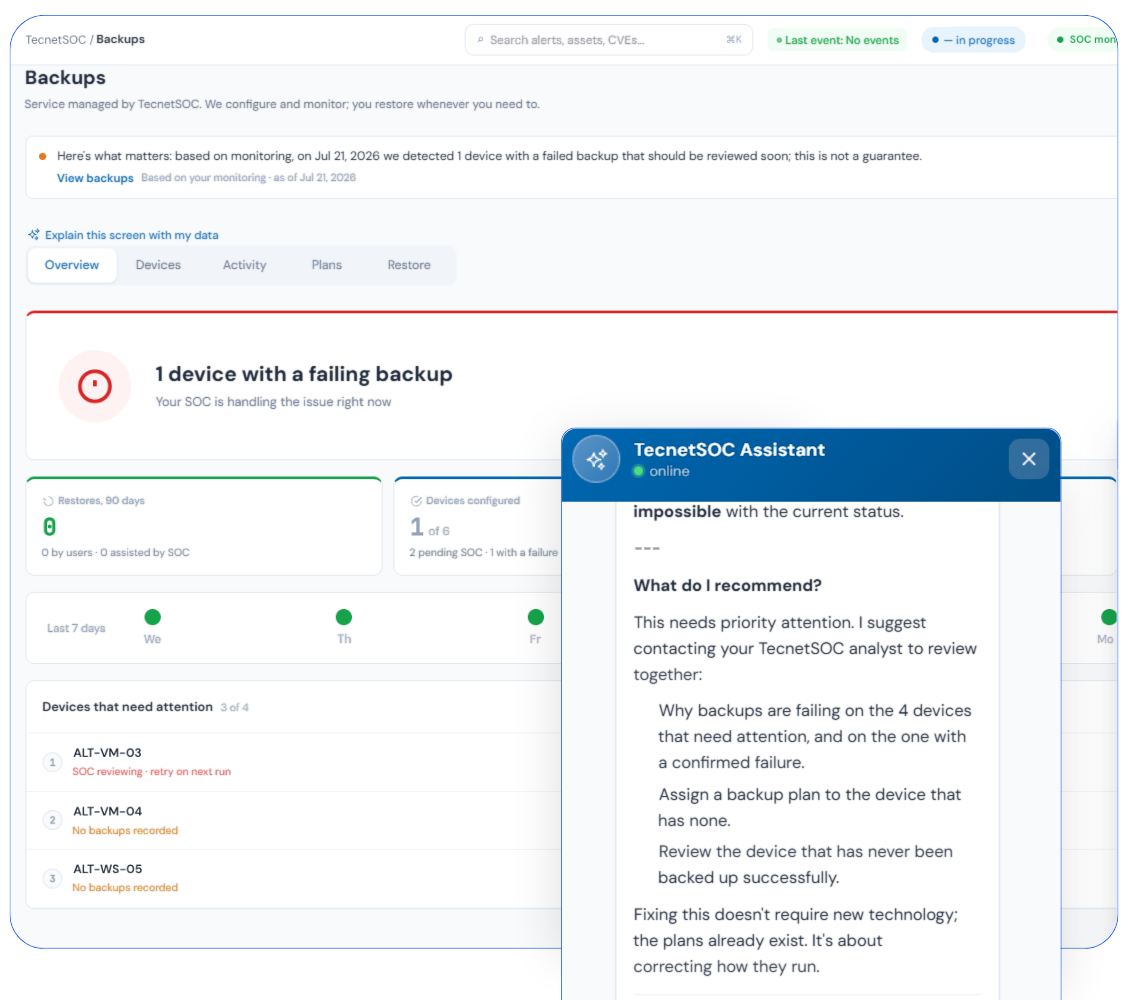Open the Devices tab

click(158, 265)
